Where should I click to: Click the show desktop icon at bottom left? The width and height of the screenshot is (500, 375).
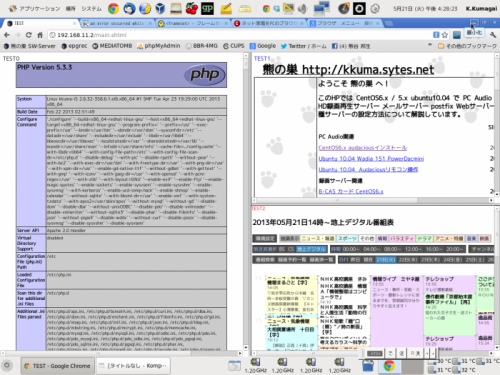pyautogui.click(x=7, y=366)
